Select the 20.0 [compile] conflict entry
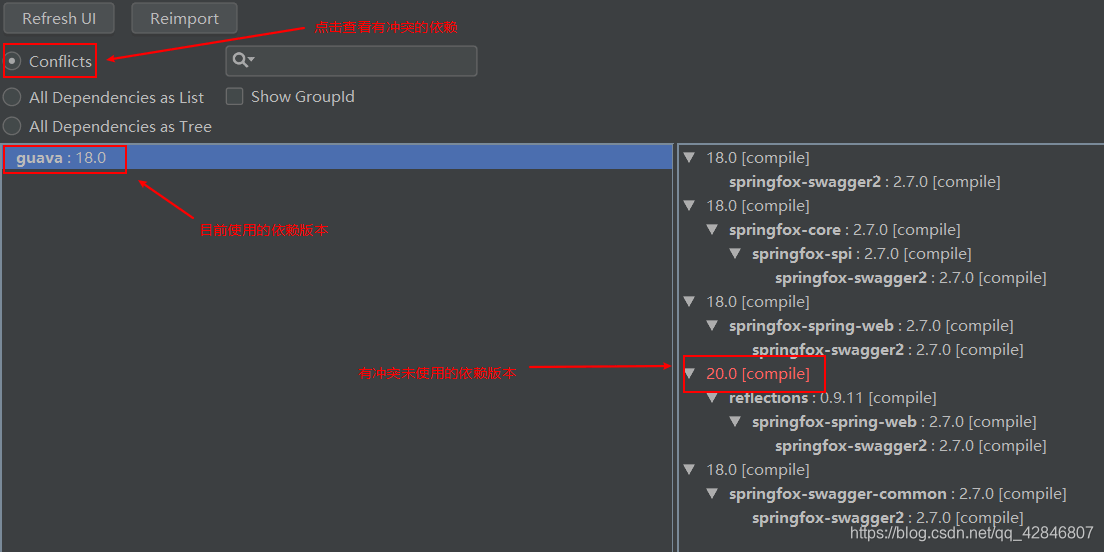Screen dimensions: 1104x552 point(758,374)
